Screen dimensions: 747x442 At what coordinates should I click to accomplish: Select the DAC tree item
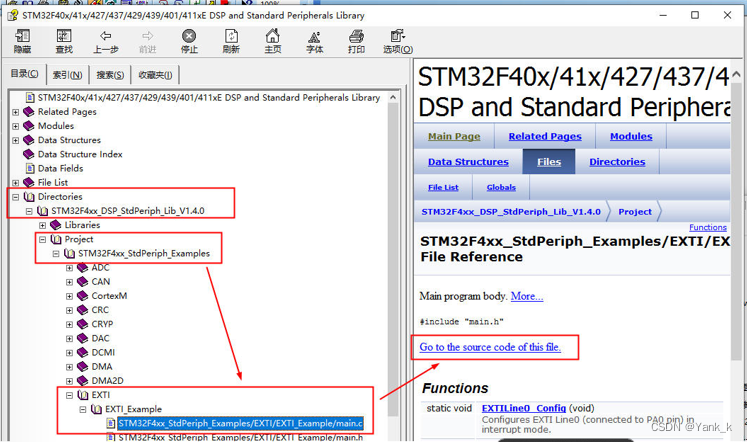(100, 338)
